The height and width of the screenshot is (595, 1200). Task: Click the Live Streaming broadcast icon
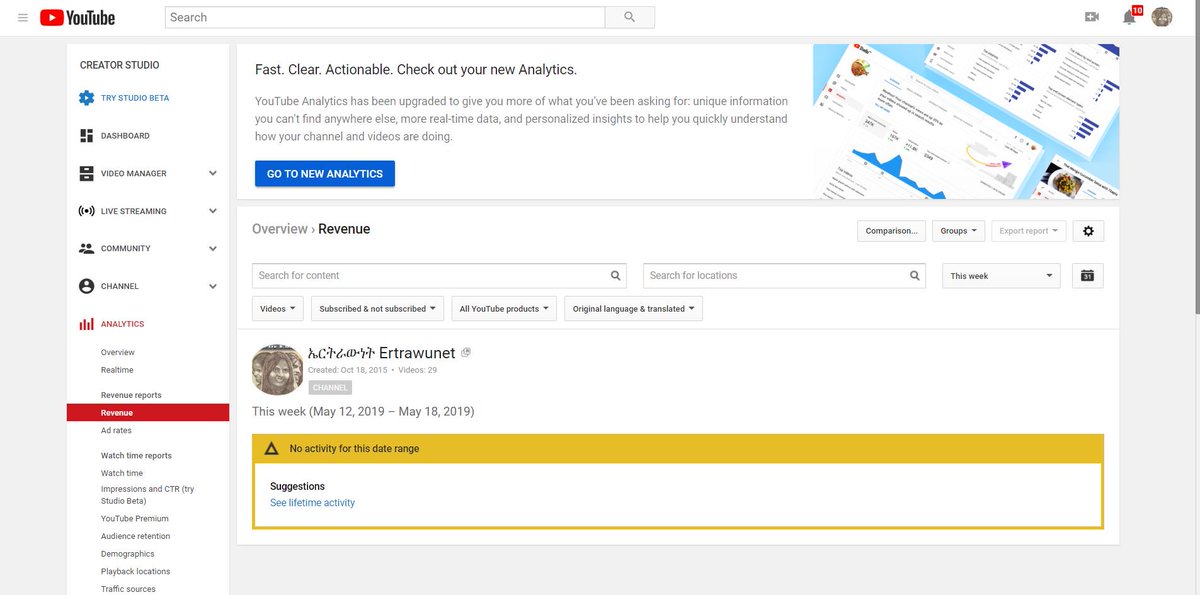click(87, 211)
